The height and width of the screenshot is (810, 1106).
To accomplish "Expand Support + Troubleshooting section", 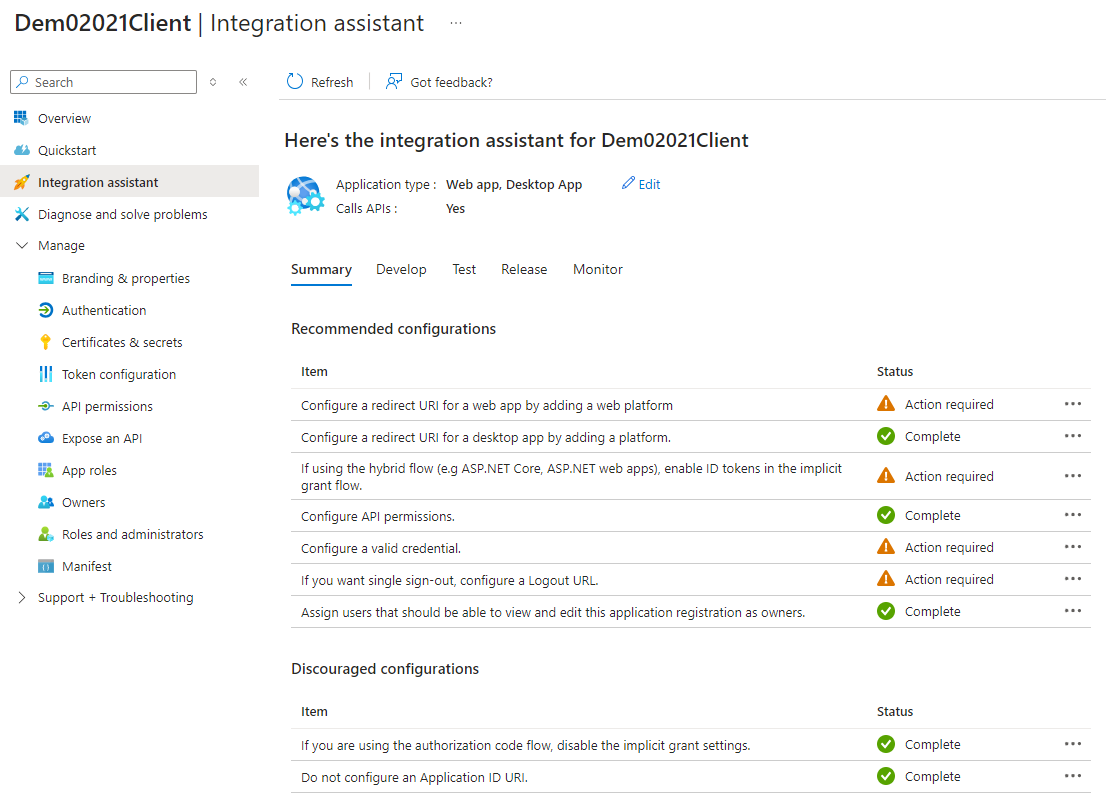I will 22,598.
